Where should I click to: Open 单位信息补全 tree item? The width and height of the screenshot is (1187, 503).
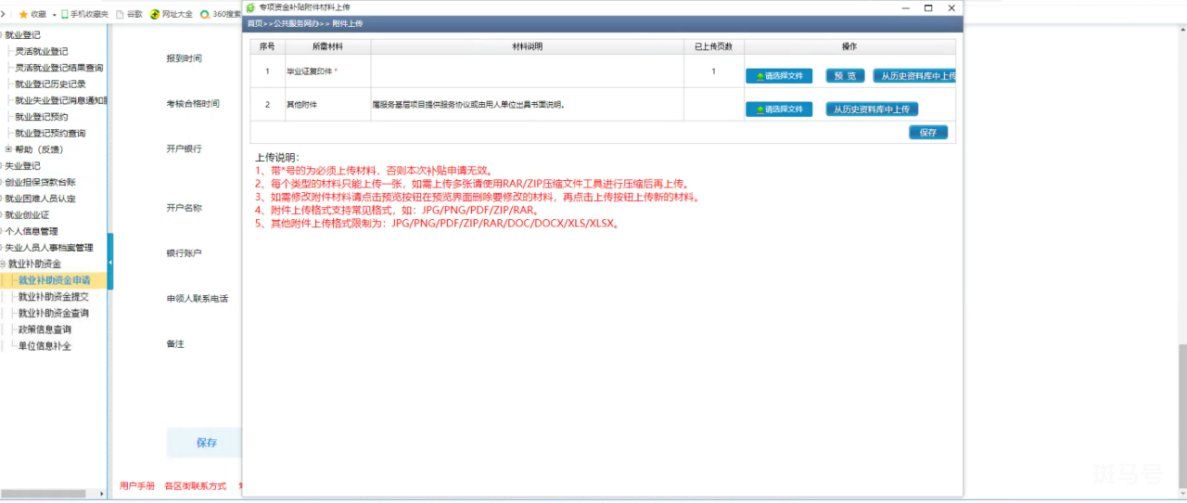tap(45, 346)
